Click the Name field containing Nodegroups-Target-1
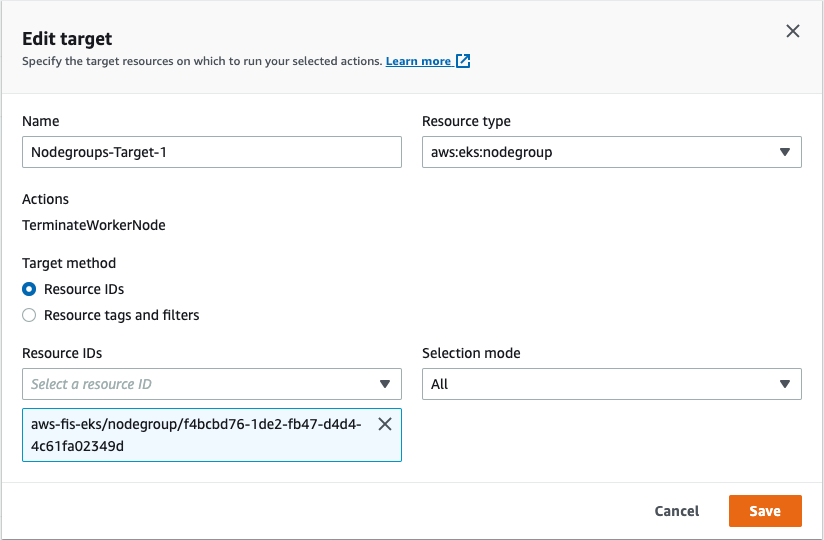Screen dimensions: 824x540 211,152
